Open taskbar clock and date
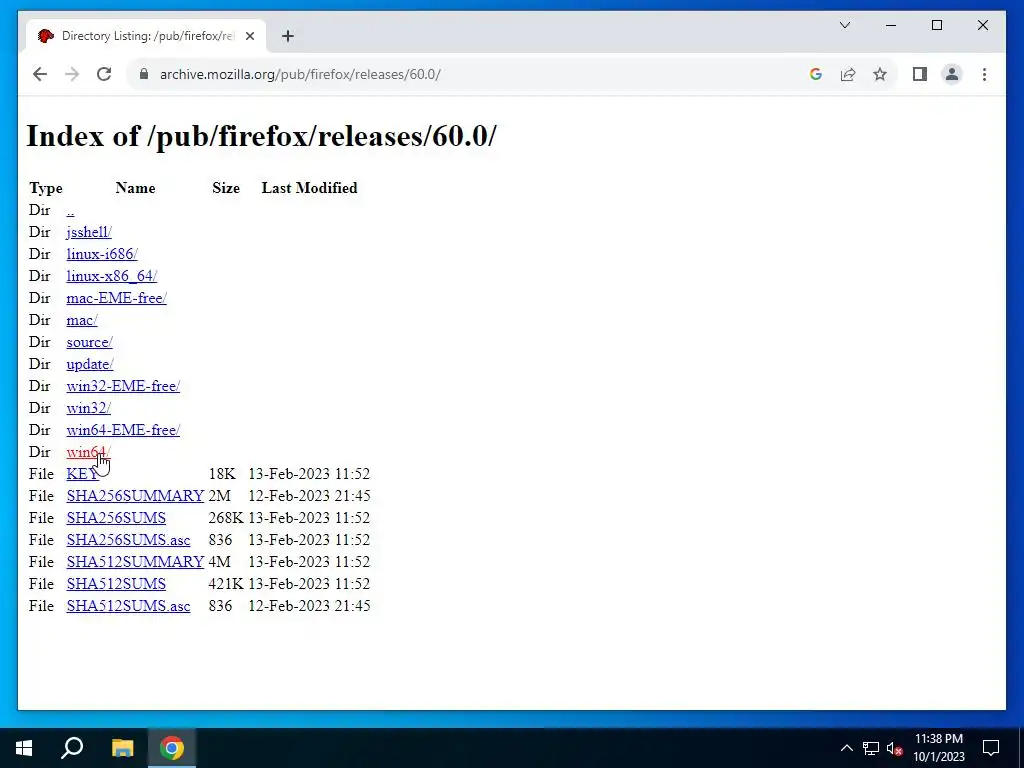This screenshot has width=1024, height=768. pyautogui.click(x=938, y=748)
